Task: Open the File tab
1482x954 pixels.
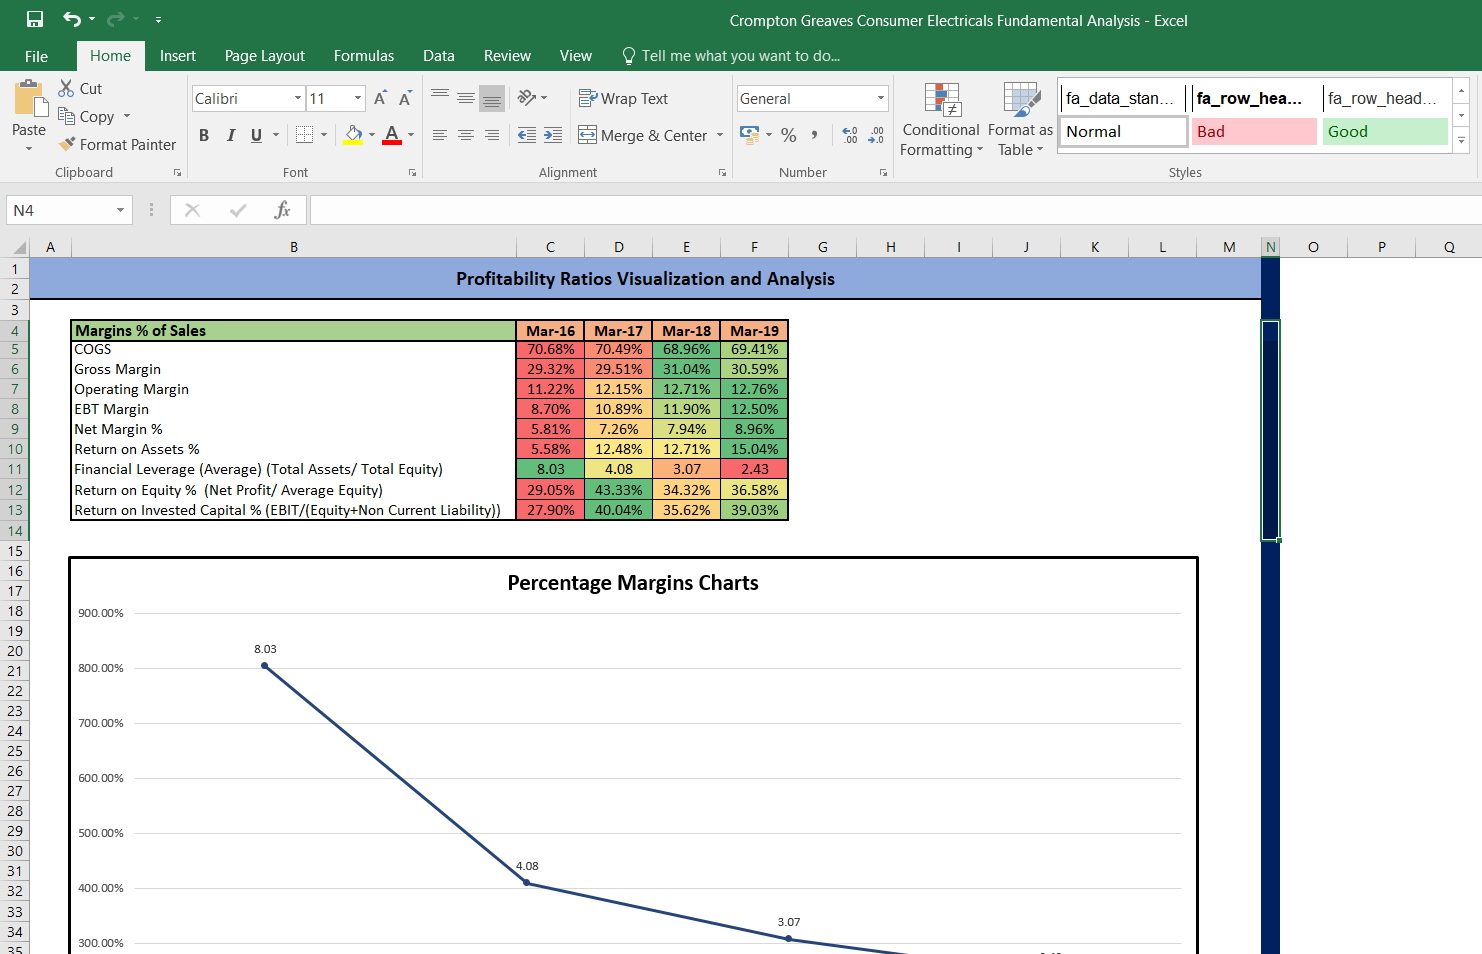Action: [36, 56]
